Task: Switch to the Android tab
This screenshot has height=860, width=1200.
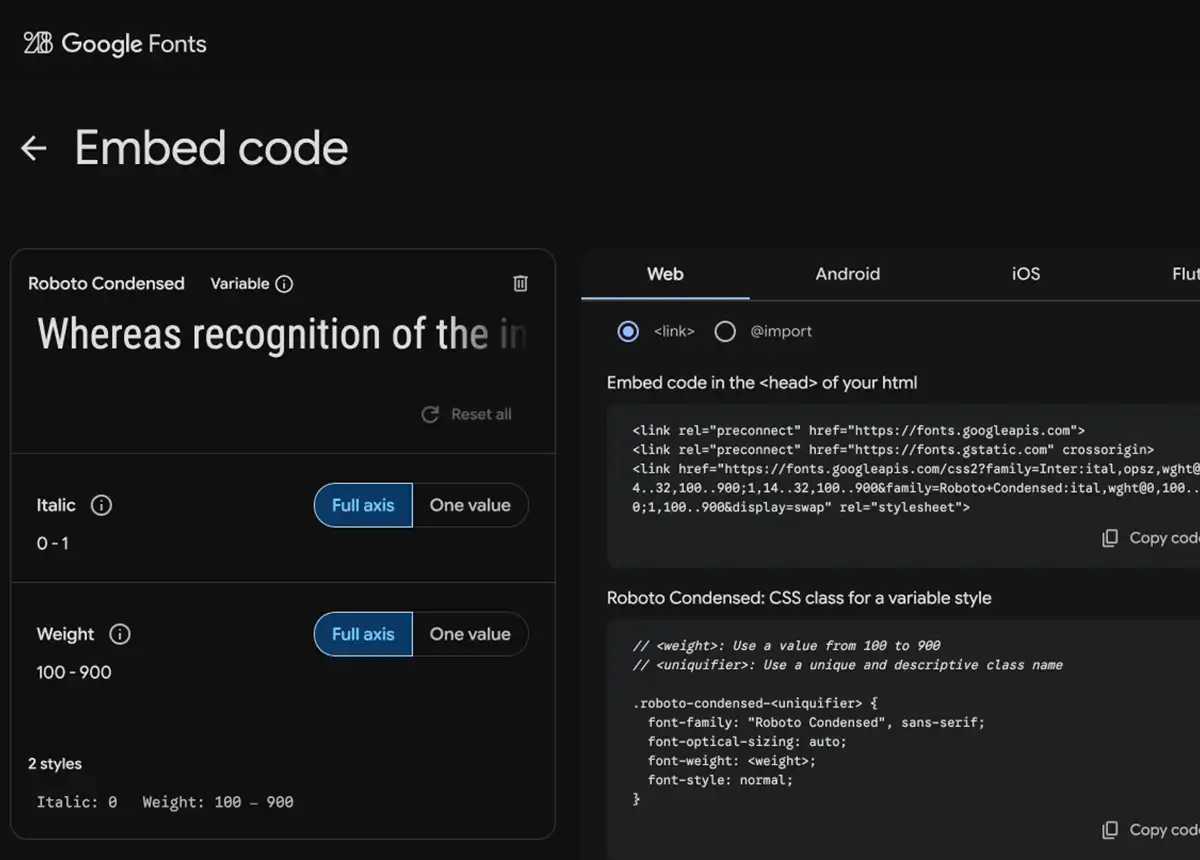Action: [x=847, y=274]
